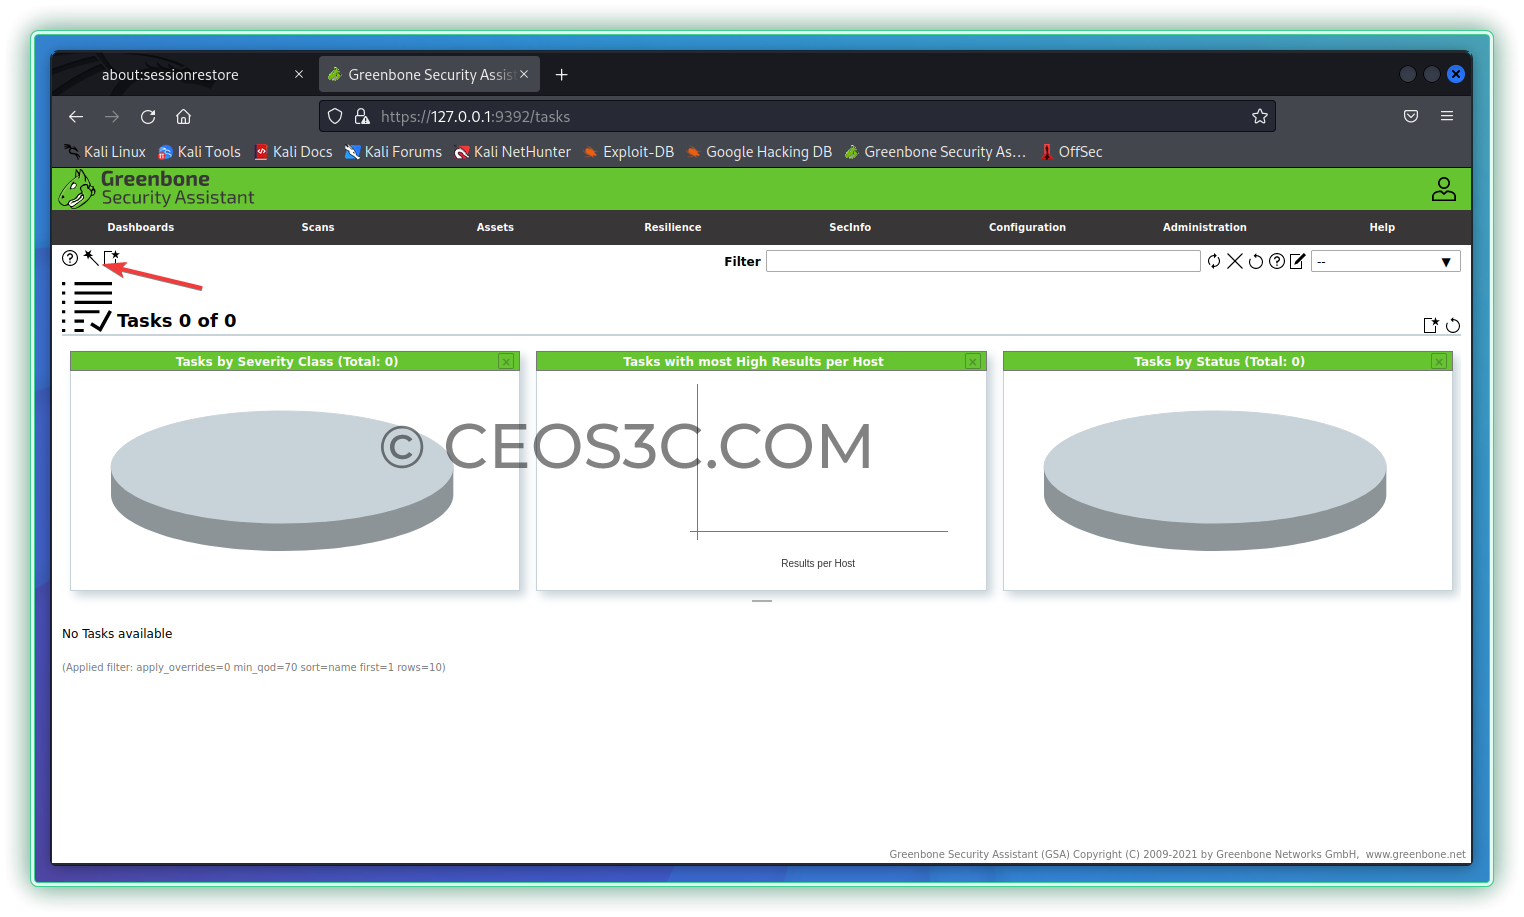This screenshot has width=1524, height=917.
Task: Open Google Hacking DB bookmark
Action: [759, 152]
